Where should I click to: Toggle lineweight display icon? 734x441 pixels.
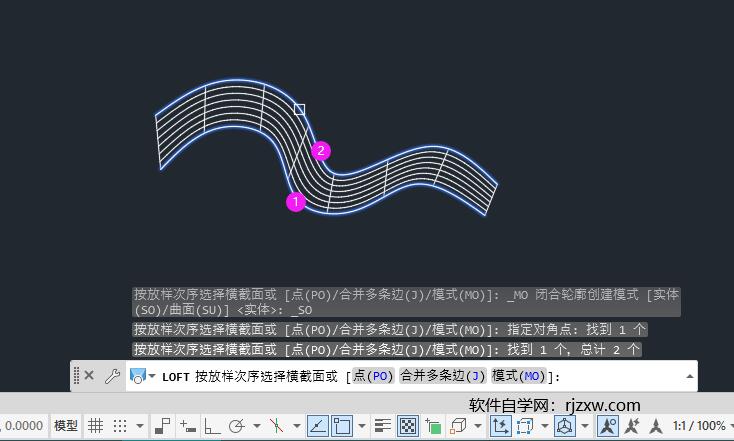[383, 426]
